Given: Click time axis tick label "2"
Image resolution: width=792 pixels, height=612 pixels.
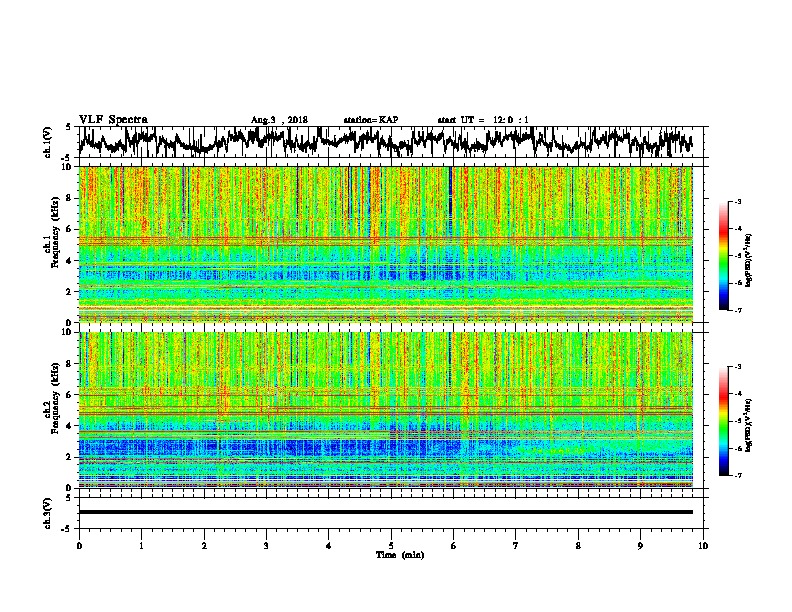Looking at the screenshot, I should (x=204, y=546).
